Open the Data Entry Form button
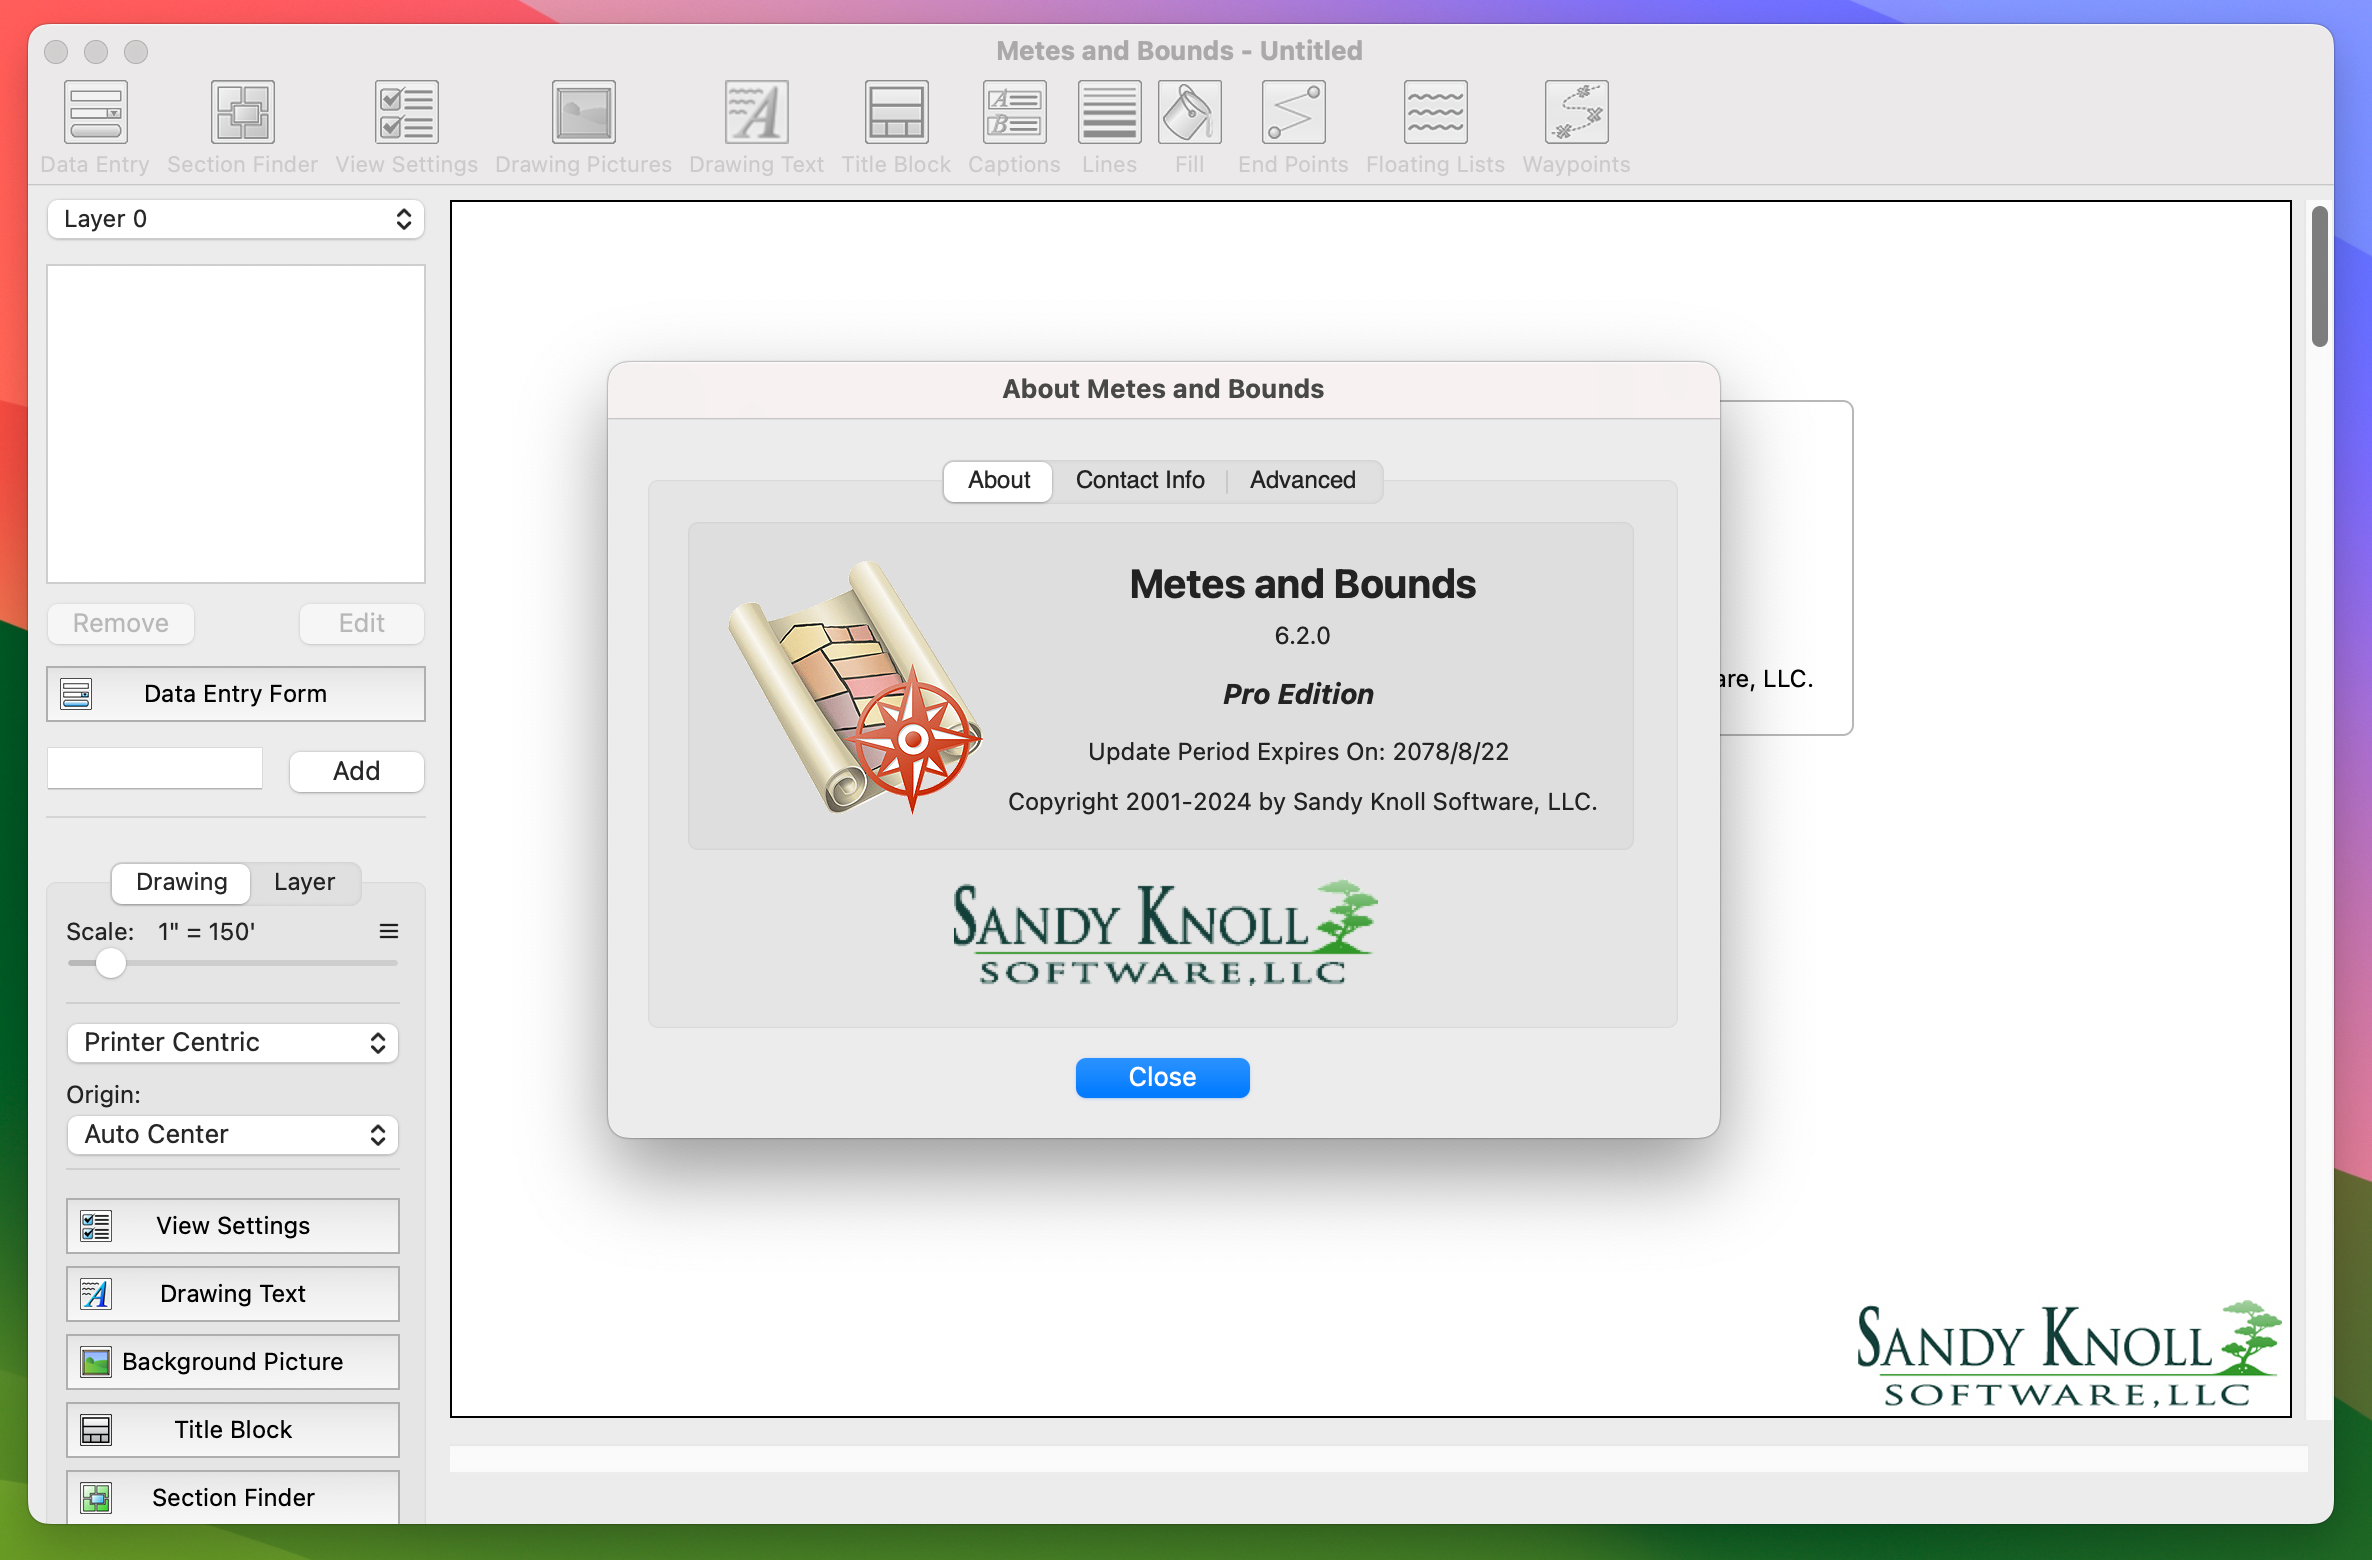This screenshot has height=1560, width=2372. tap(236, 694)
